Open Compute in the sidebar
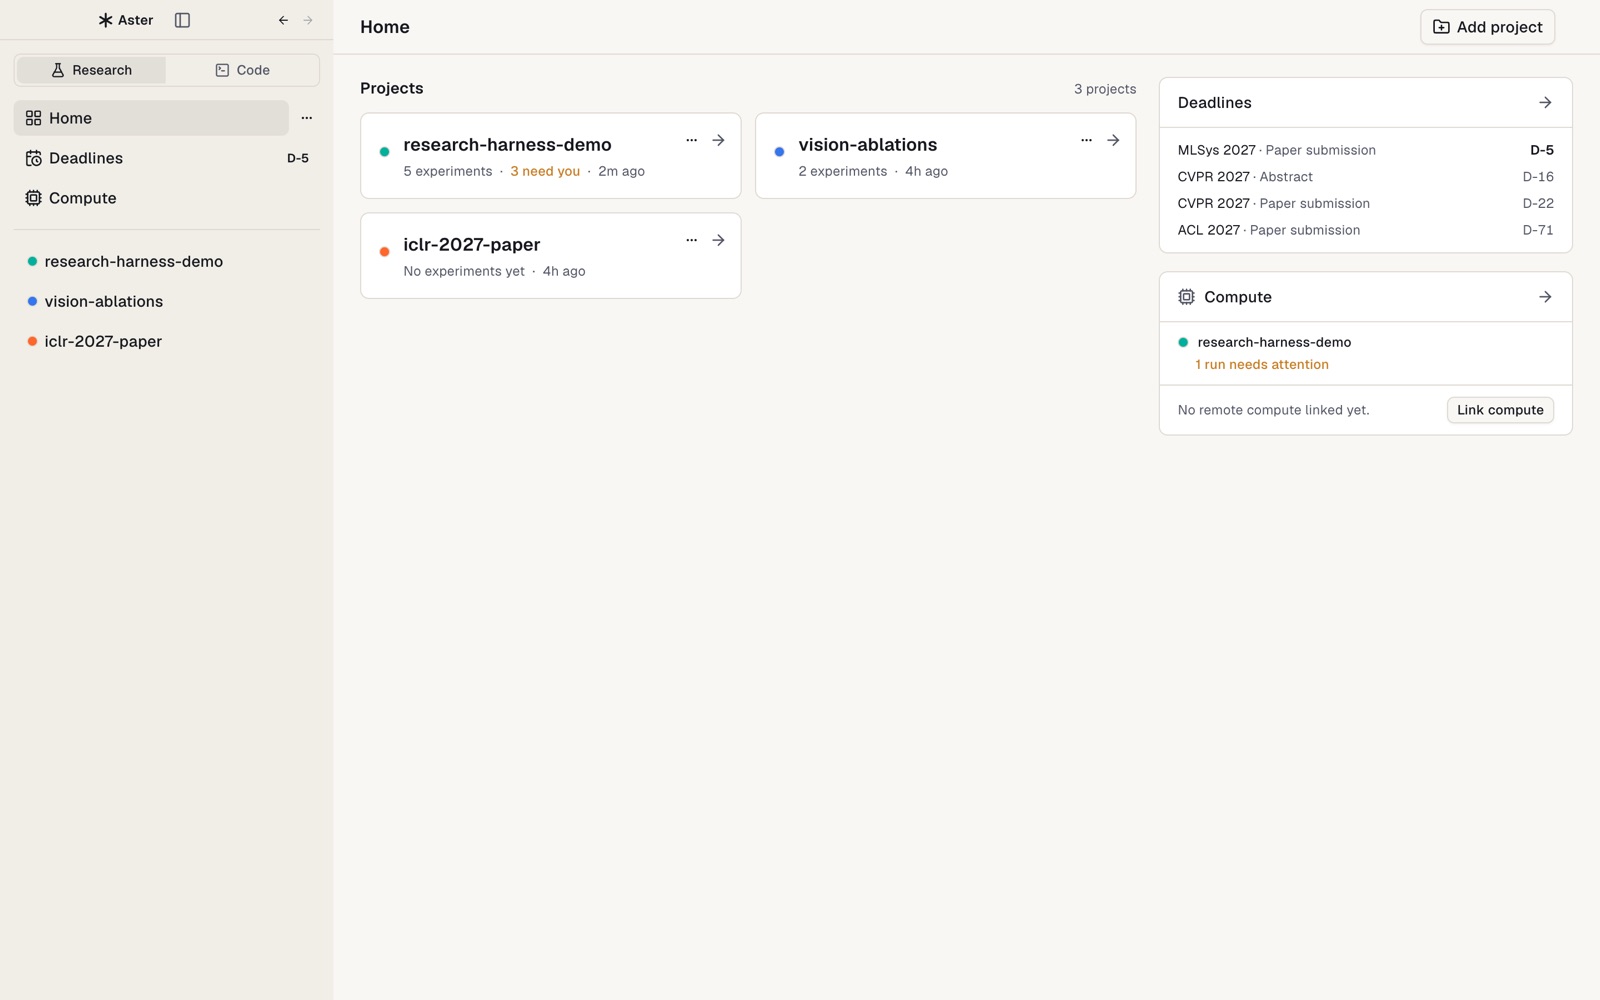 167,198
